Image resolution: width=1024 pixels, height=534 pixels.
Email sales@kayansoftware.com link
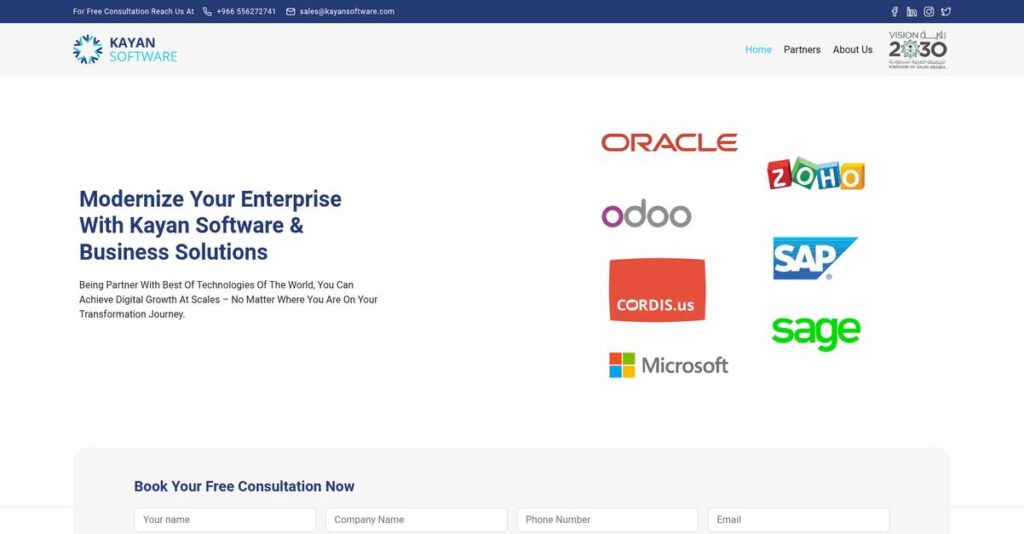(x=347, y=12)
